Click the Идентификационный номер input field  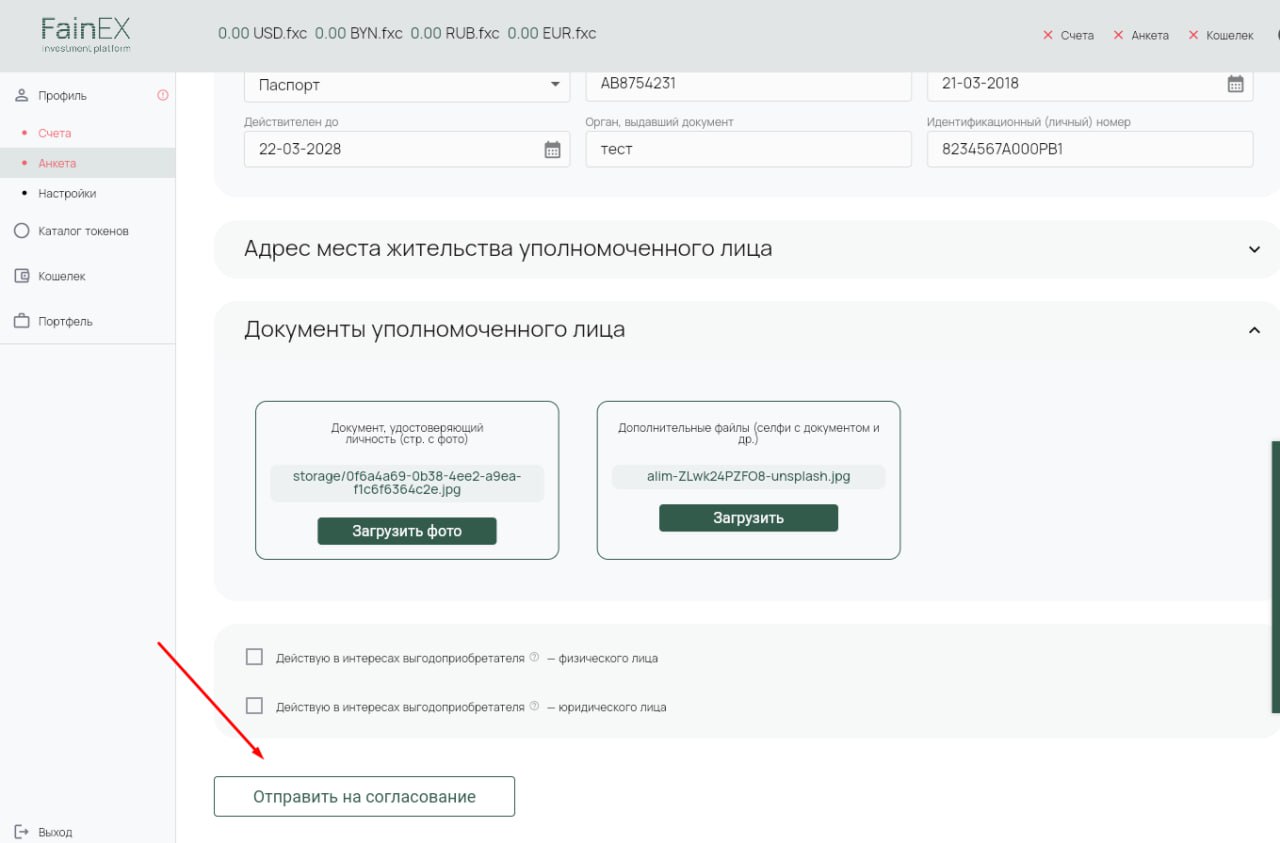(x=1090, y=150)
